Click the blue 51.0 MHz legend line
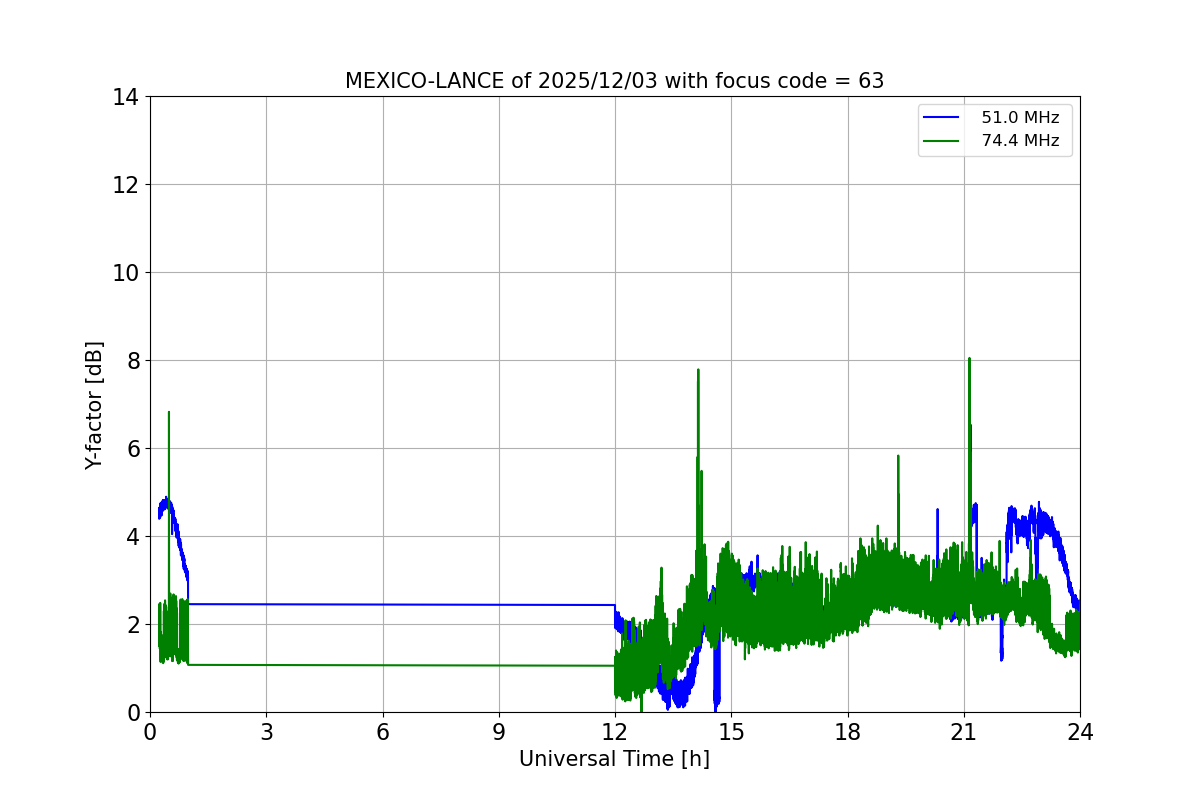This screenshot has width=1200, height=800. click(x=941, y=118)
